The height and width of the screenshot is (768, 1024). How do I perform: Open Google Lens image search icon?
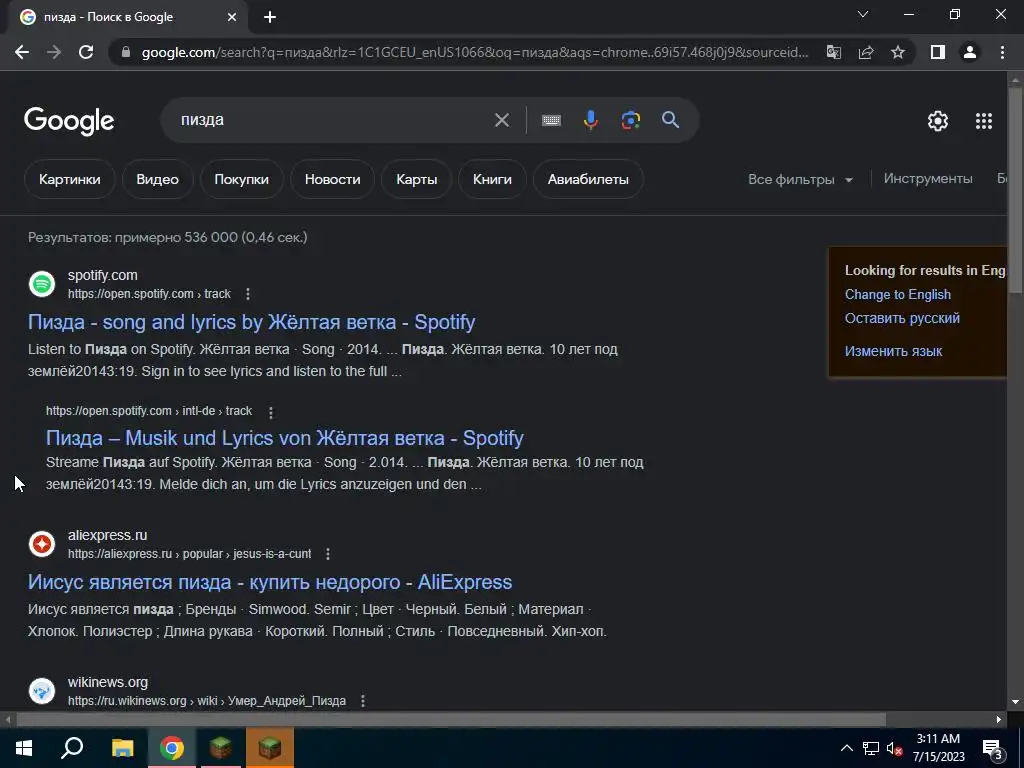pos(631,120)
